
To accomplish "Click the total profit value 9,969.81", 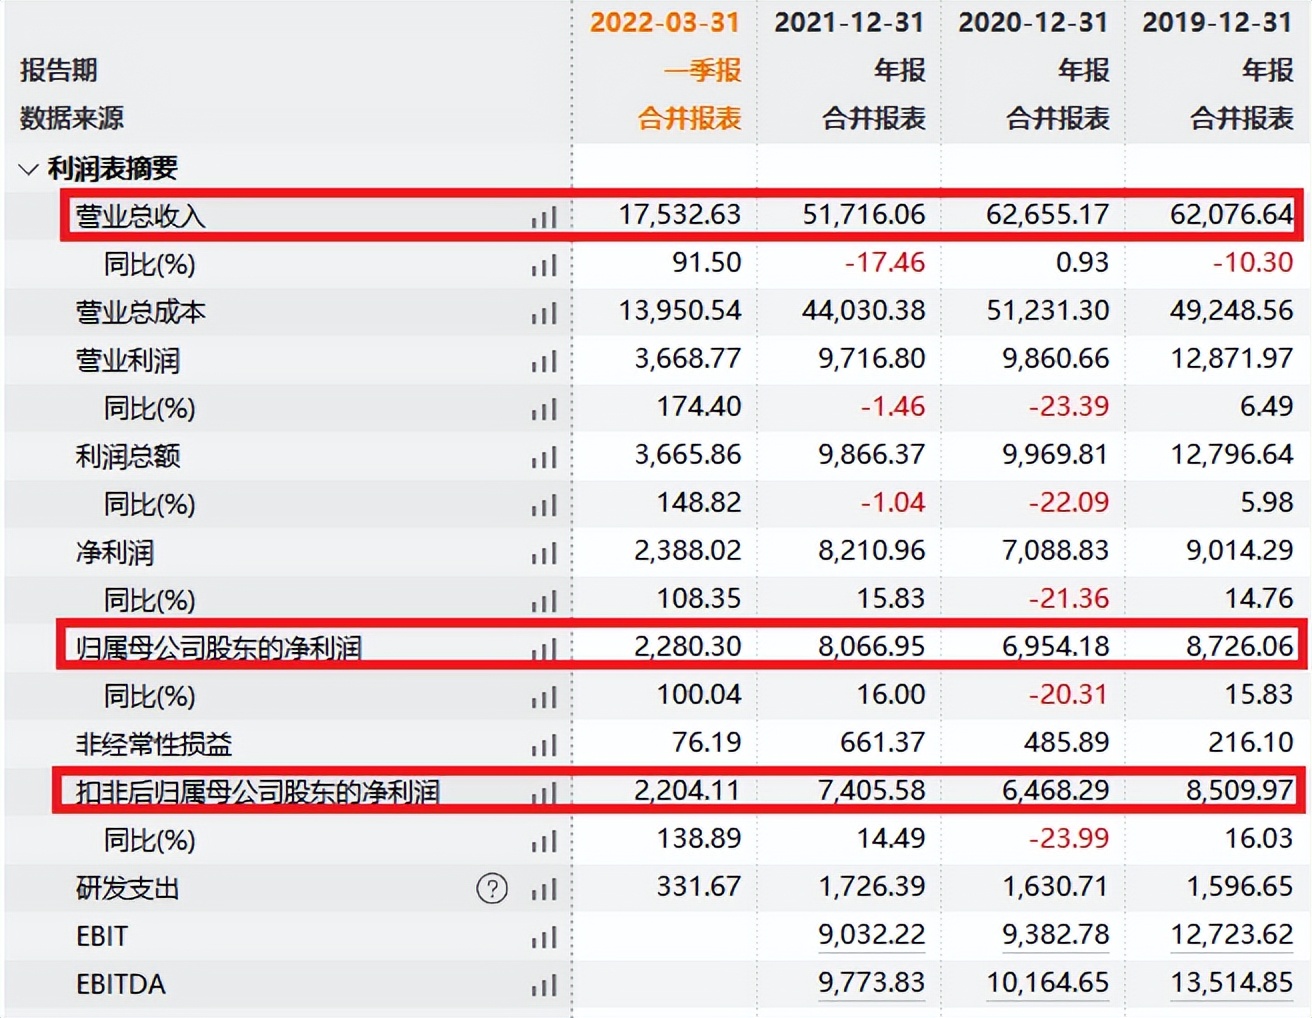I will coord(1055,455).
